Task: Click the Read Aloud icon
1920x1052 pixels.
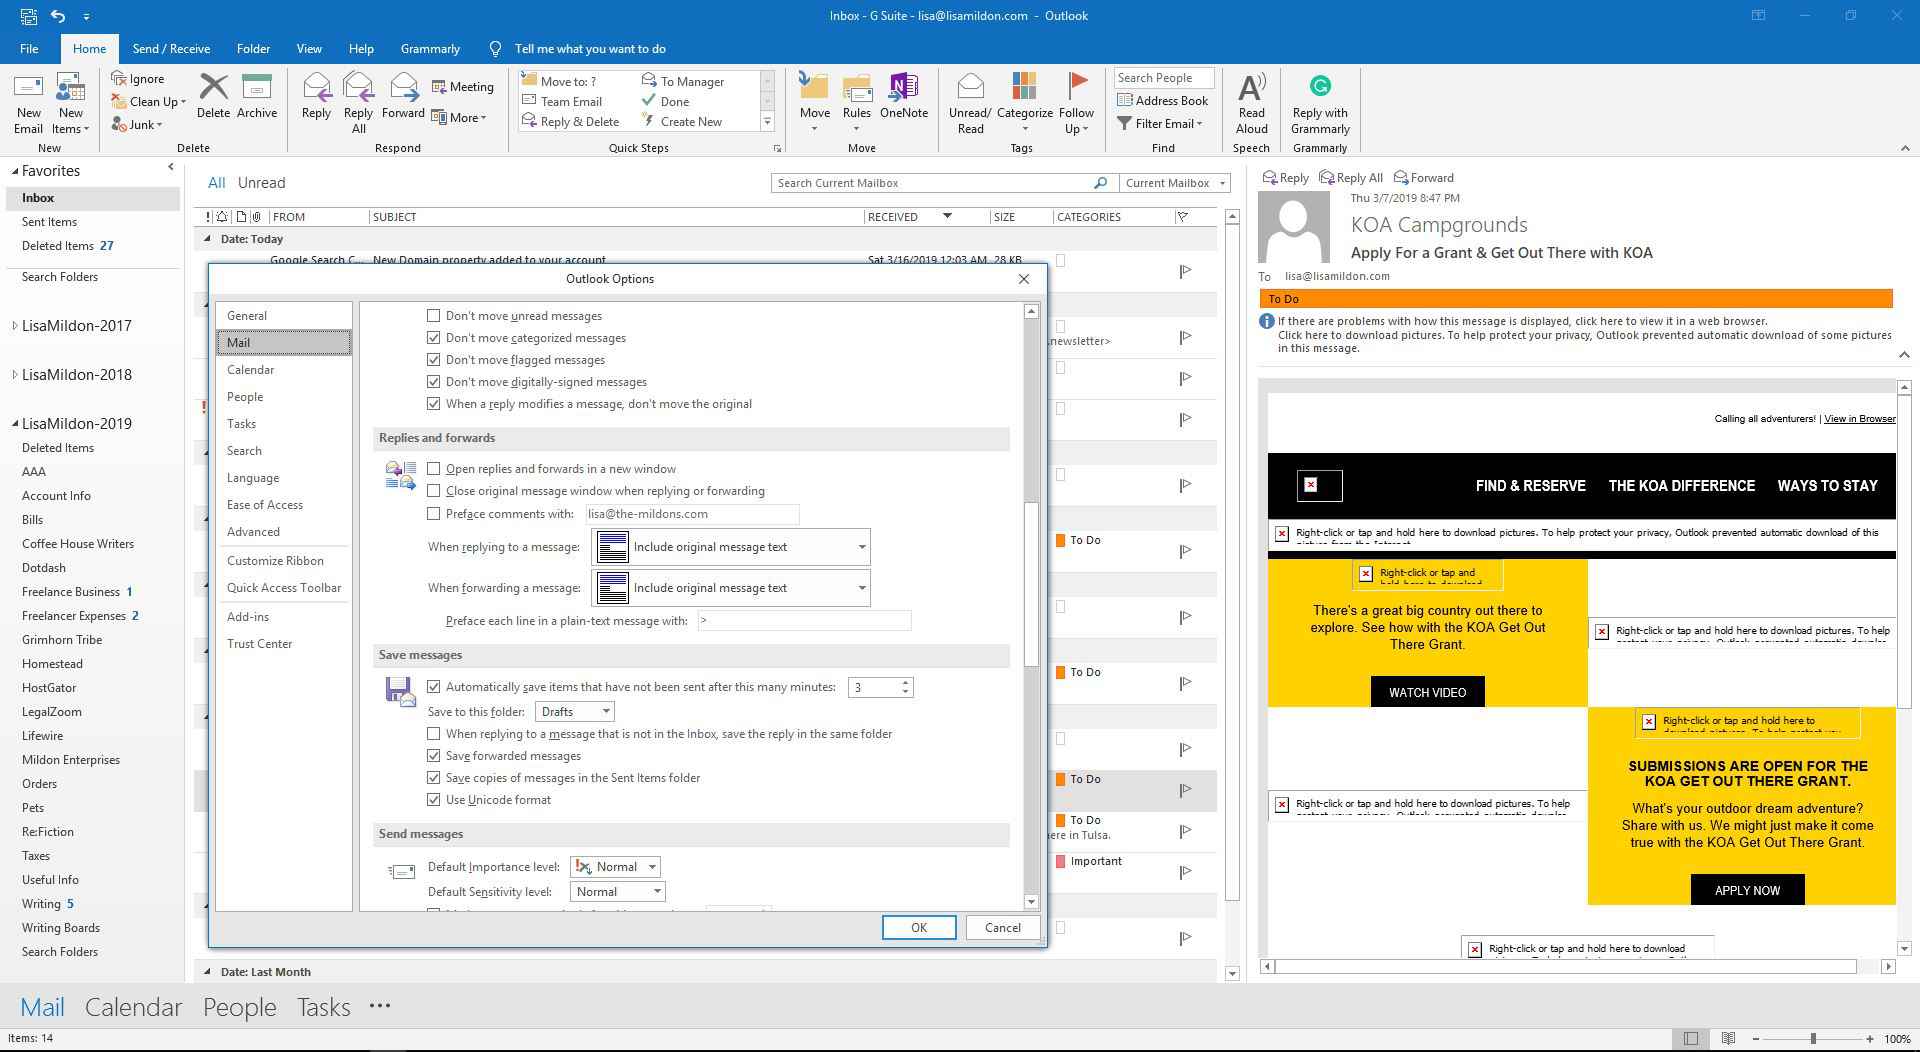Action: click(x=1251, y=88)
